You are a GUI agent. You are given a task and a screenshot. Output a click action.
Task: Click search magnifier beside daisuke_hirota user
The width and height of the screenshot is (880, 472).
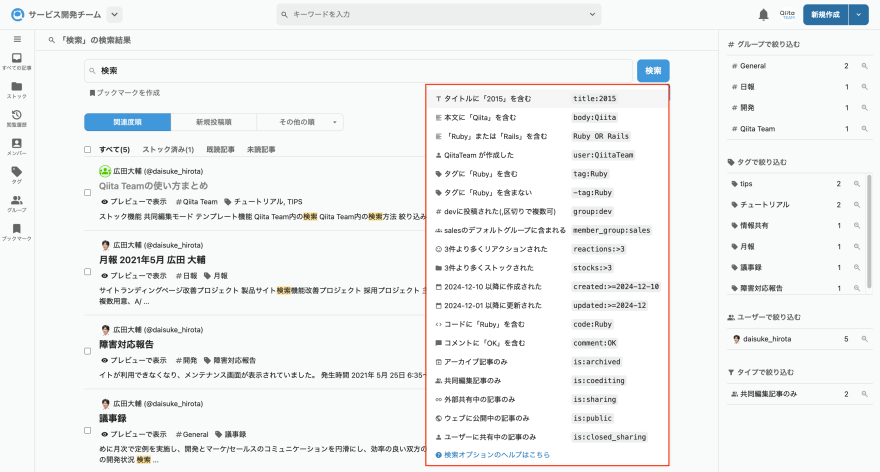tap(865, 339)
